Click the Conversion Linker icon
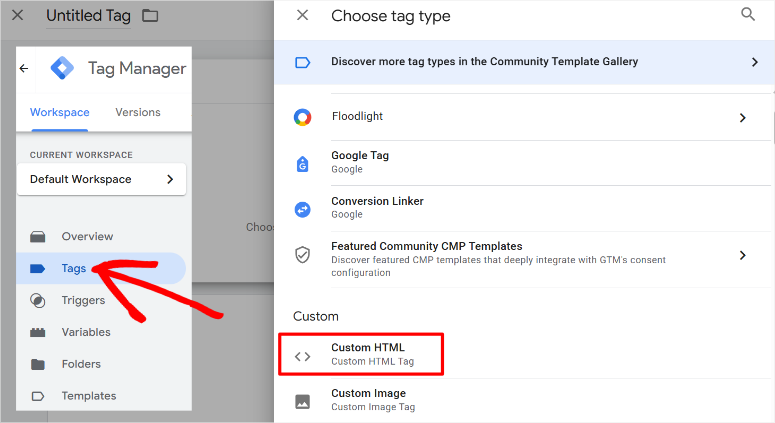Image resolution: width=775 pixels, height=423 pixels. [x=302, y=208]
